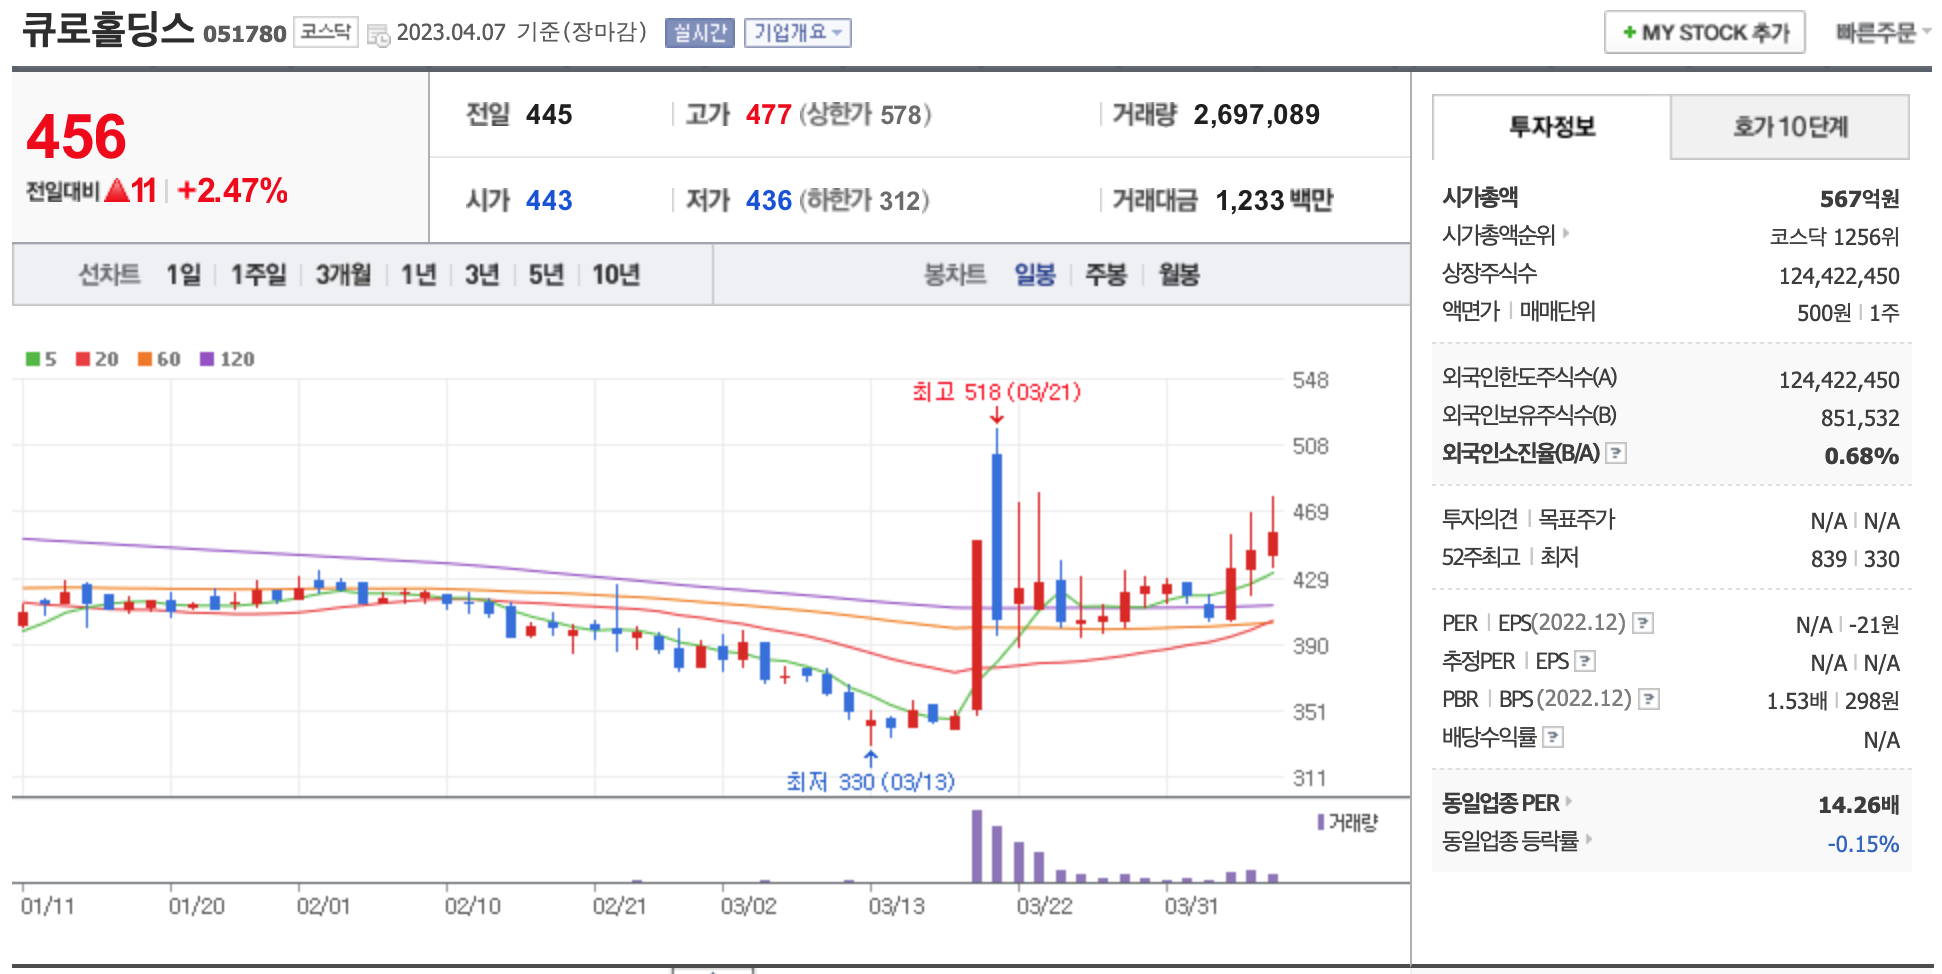Open help icon beside EPS(2022.12)

click(1642, 624)
